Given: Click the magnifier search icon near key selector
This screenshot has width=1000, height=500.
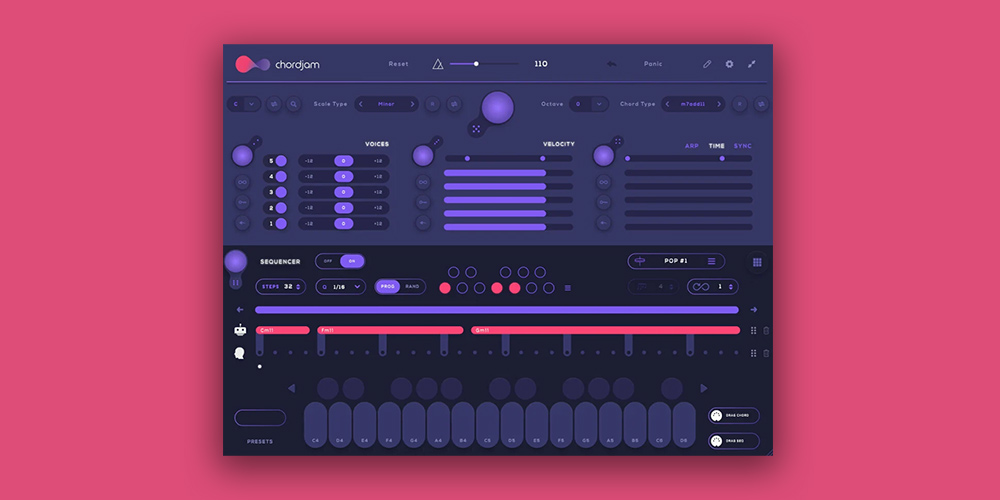Looking at the screenshot, I should click(293, 104).
